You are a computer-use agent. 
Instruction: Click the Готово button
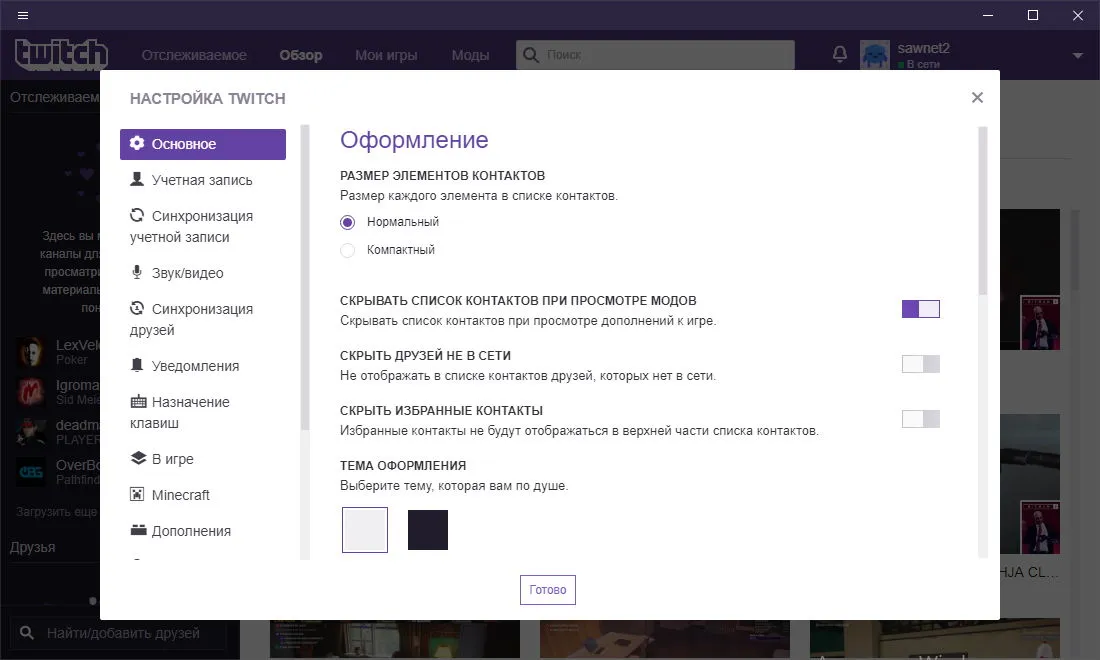click(x=548, y=590)
